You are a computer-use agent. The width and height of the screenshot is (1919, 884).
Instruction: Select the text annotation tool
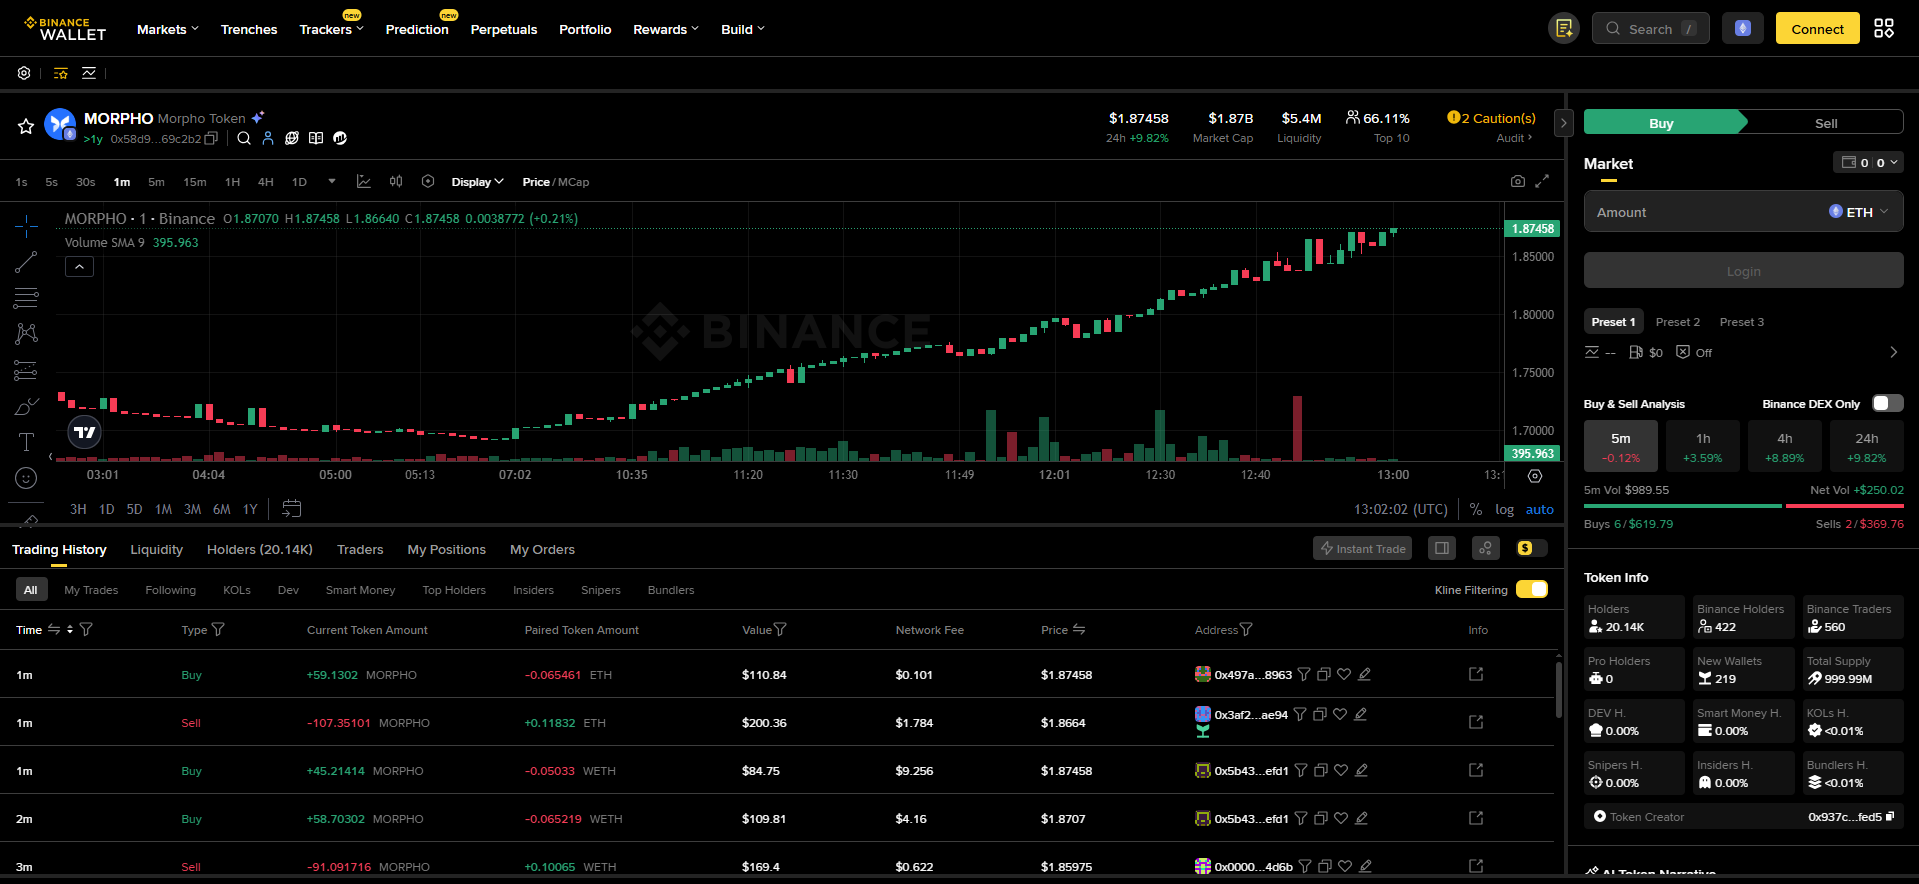click(x=26, y=442)
